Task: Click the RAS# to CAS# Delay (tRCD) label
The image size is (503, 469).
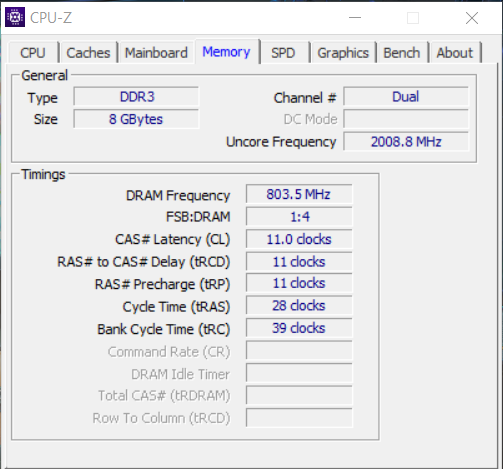Action: [x=144, y=262]
